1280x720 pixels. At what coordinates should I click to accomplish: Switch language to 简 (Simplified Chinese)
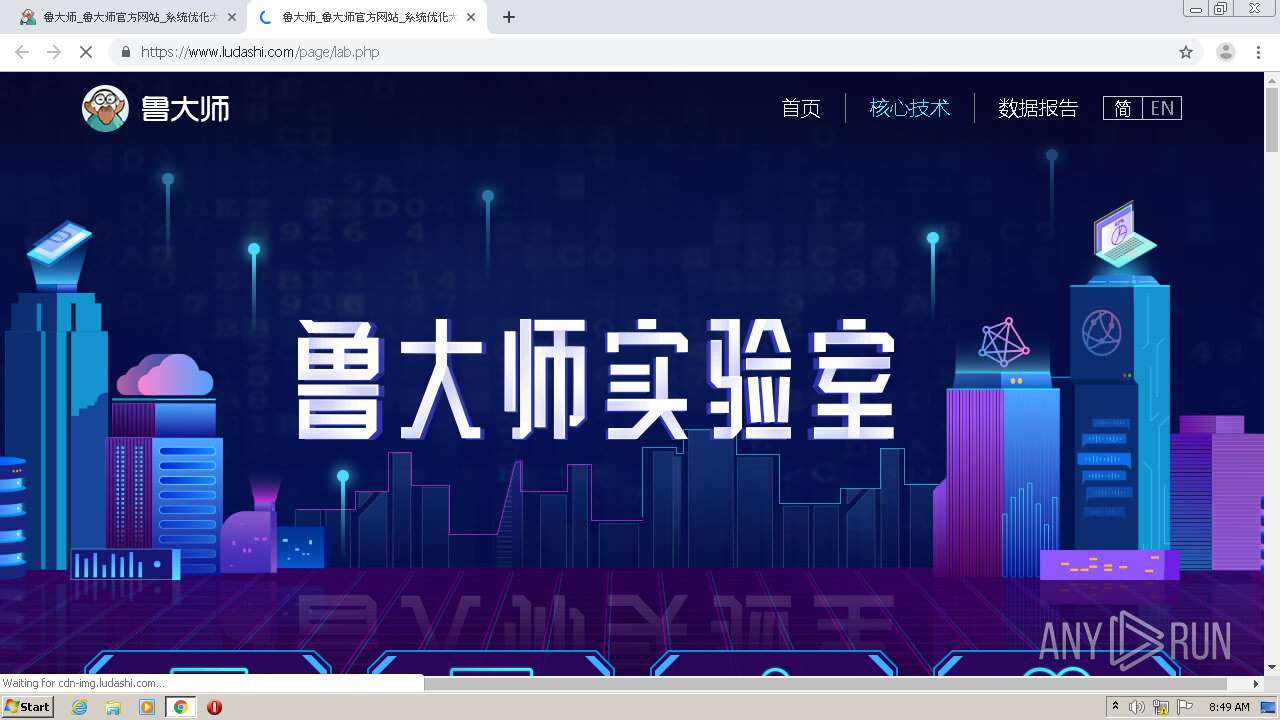[1123, 108]
